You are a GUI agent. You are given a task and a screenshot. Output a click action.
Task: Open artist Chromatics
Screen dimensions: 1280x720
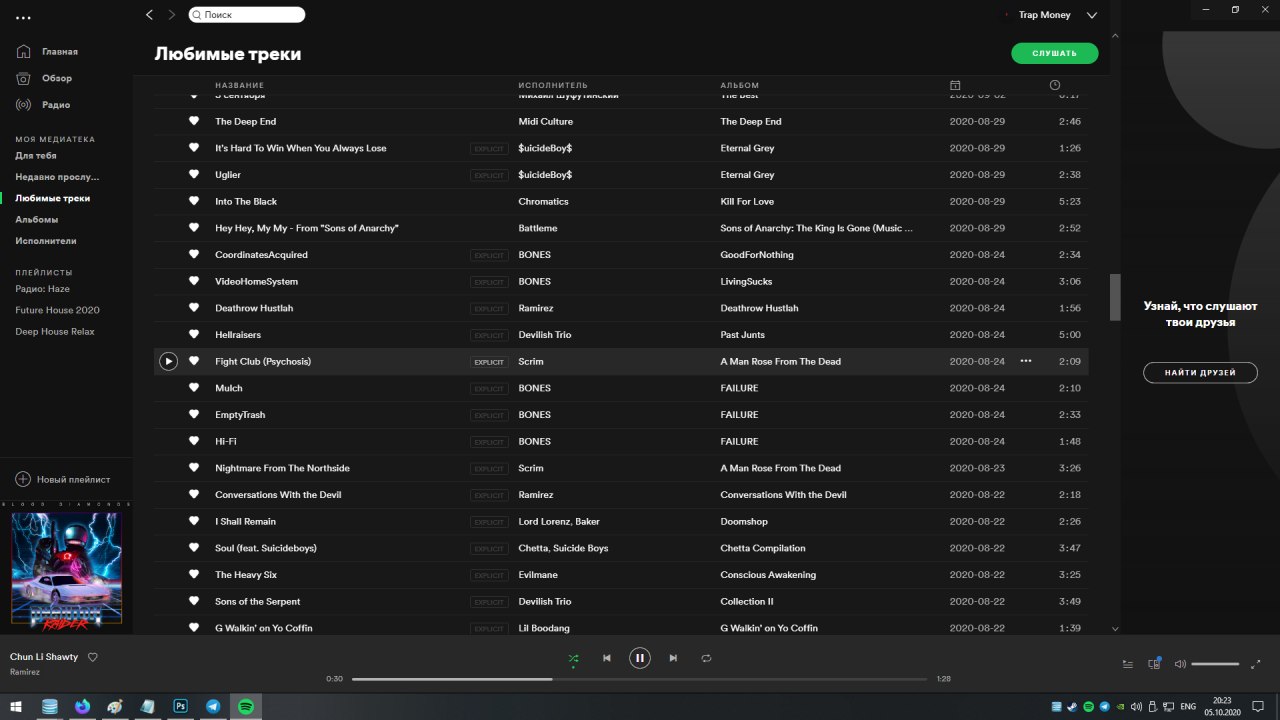click(543, 201)
